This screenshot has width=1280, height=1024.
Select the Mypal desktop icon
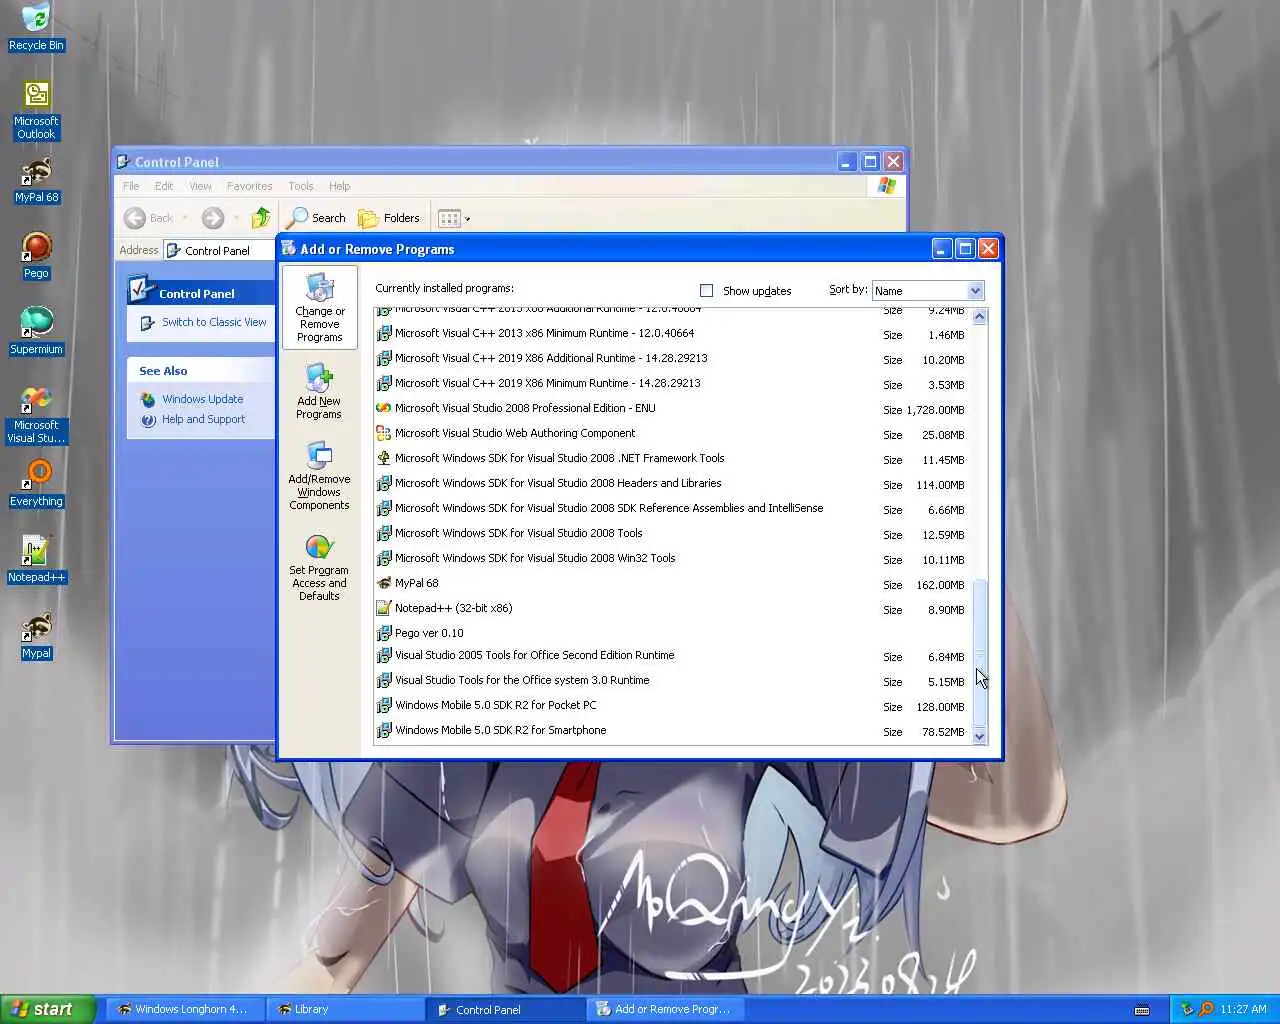click(x=36, y=635)
